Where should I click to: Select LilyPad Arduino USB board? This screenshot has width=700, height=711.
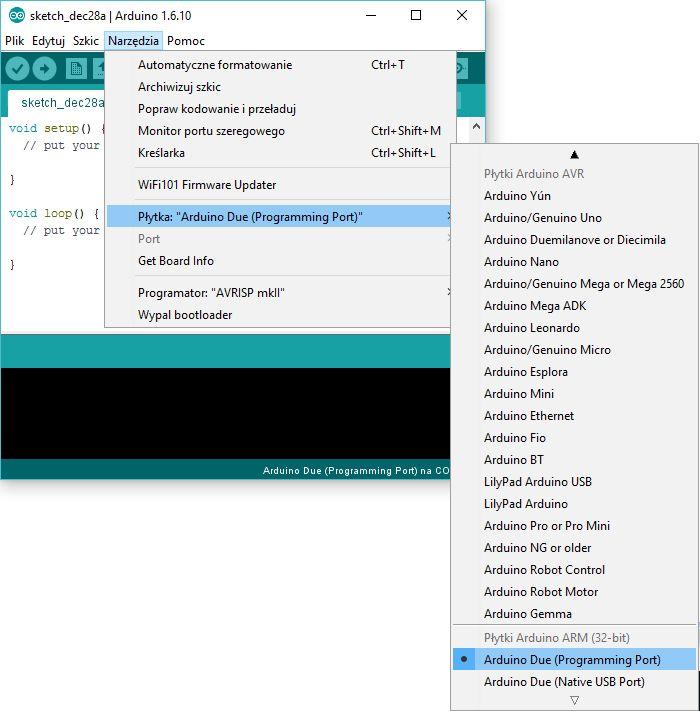574,482
